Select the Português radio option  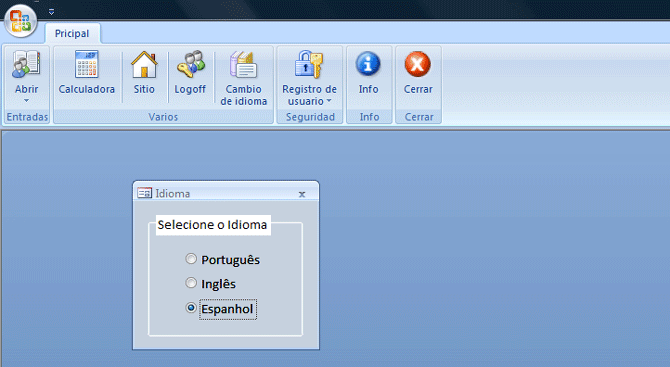(x=191, y=258)
